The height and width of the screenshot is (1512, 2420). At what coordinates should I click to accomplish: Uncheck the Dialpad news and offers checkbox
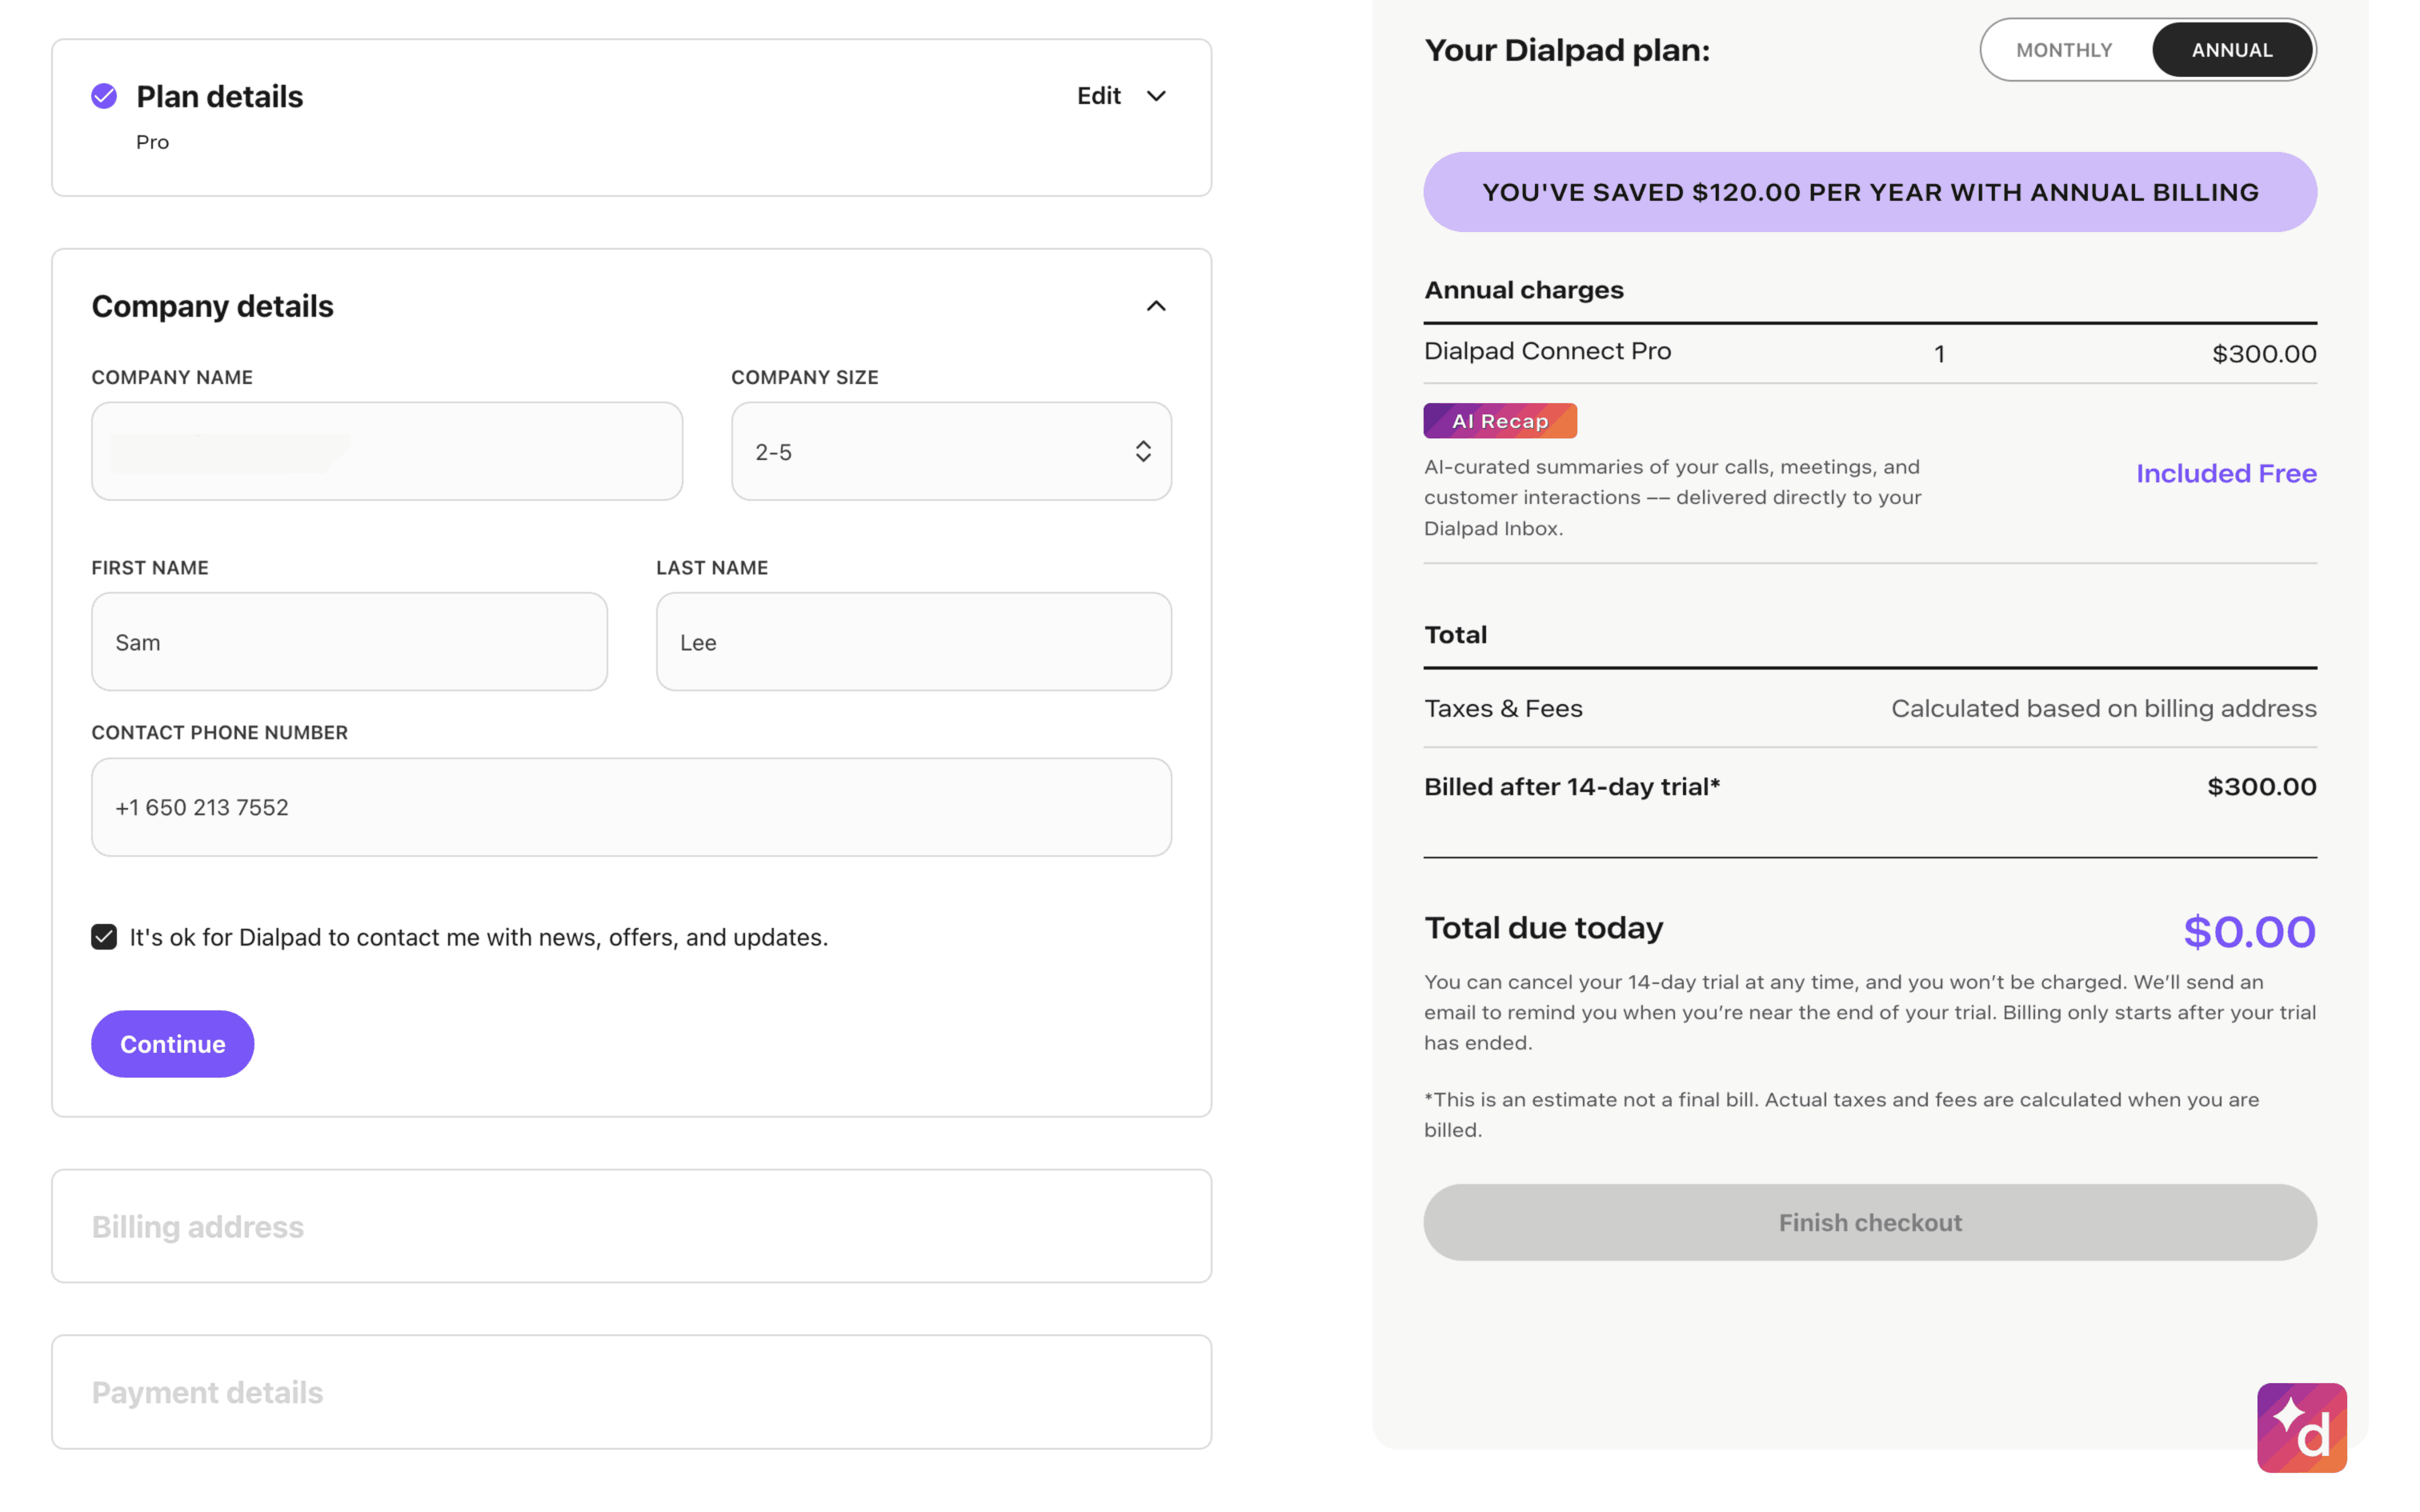(x=104, y=937)
